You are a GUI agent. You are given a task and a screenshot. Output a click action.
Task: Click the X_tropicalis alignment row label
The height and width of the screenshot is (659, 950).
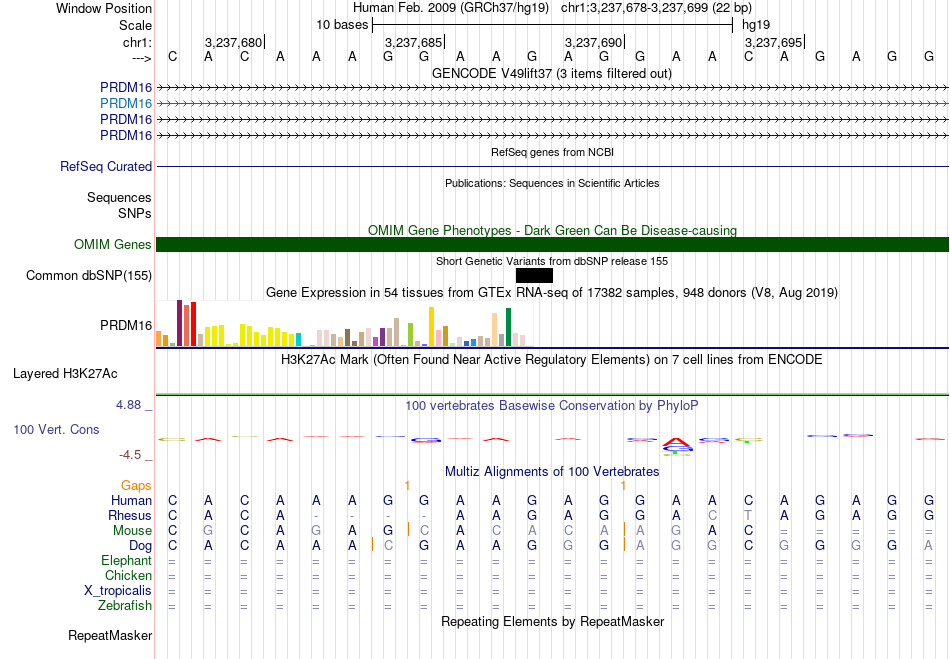pos(118,591)
